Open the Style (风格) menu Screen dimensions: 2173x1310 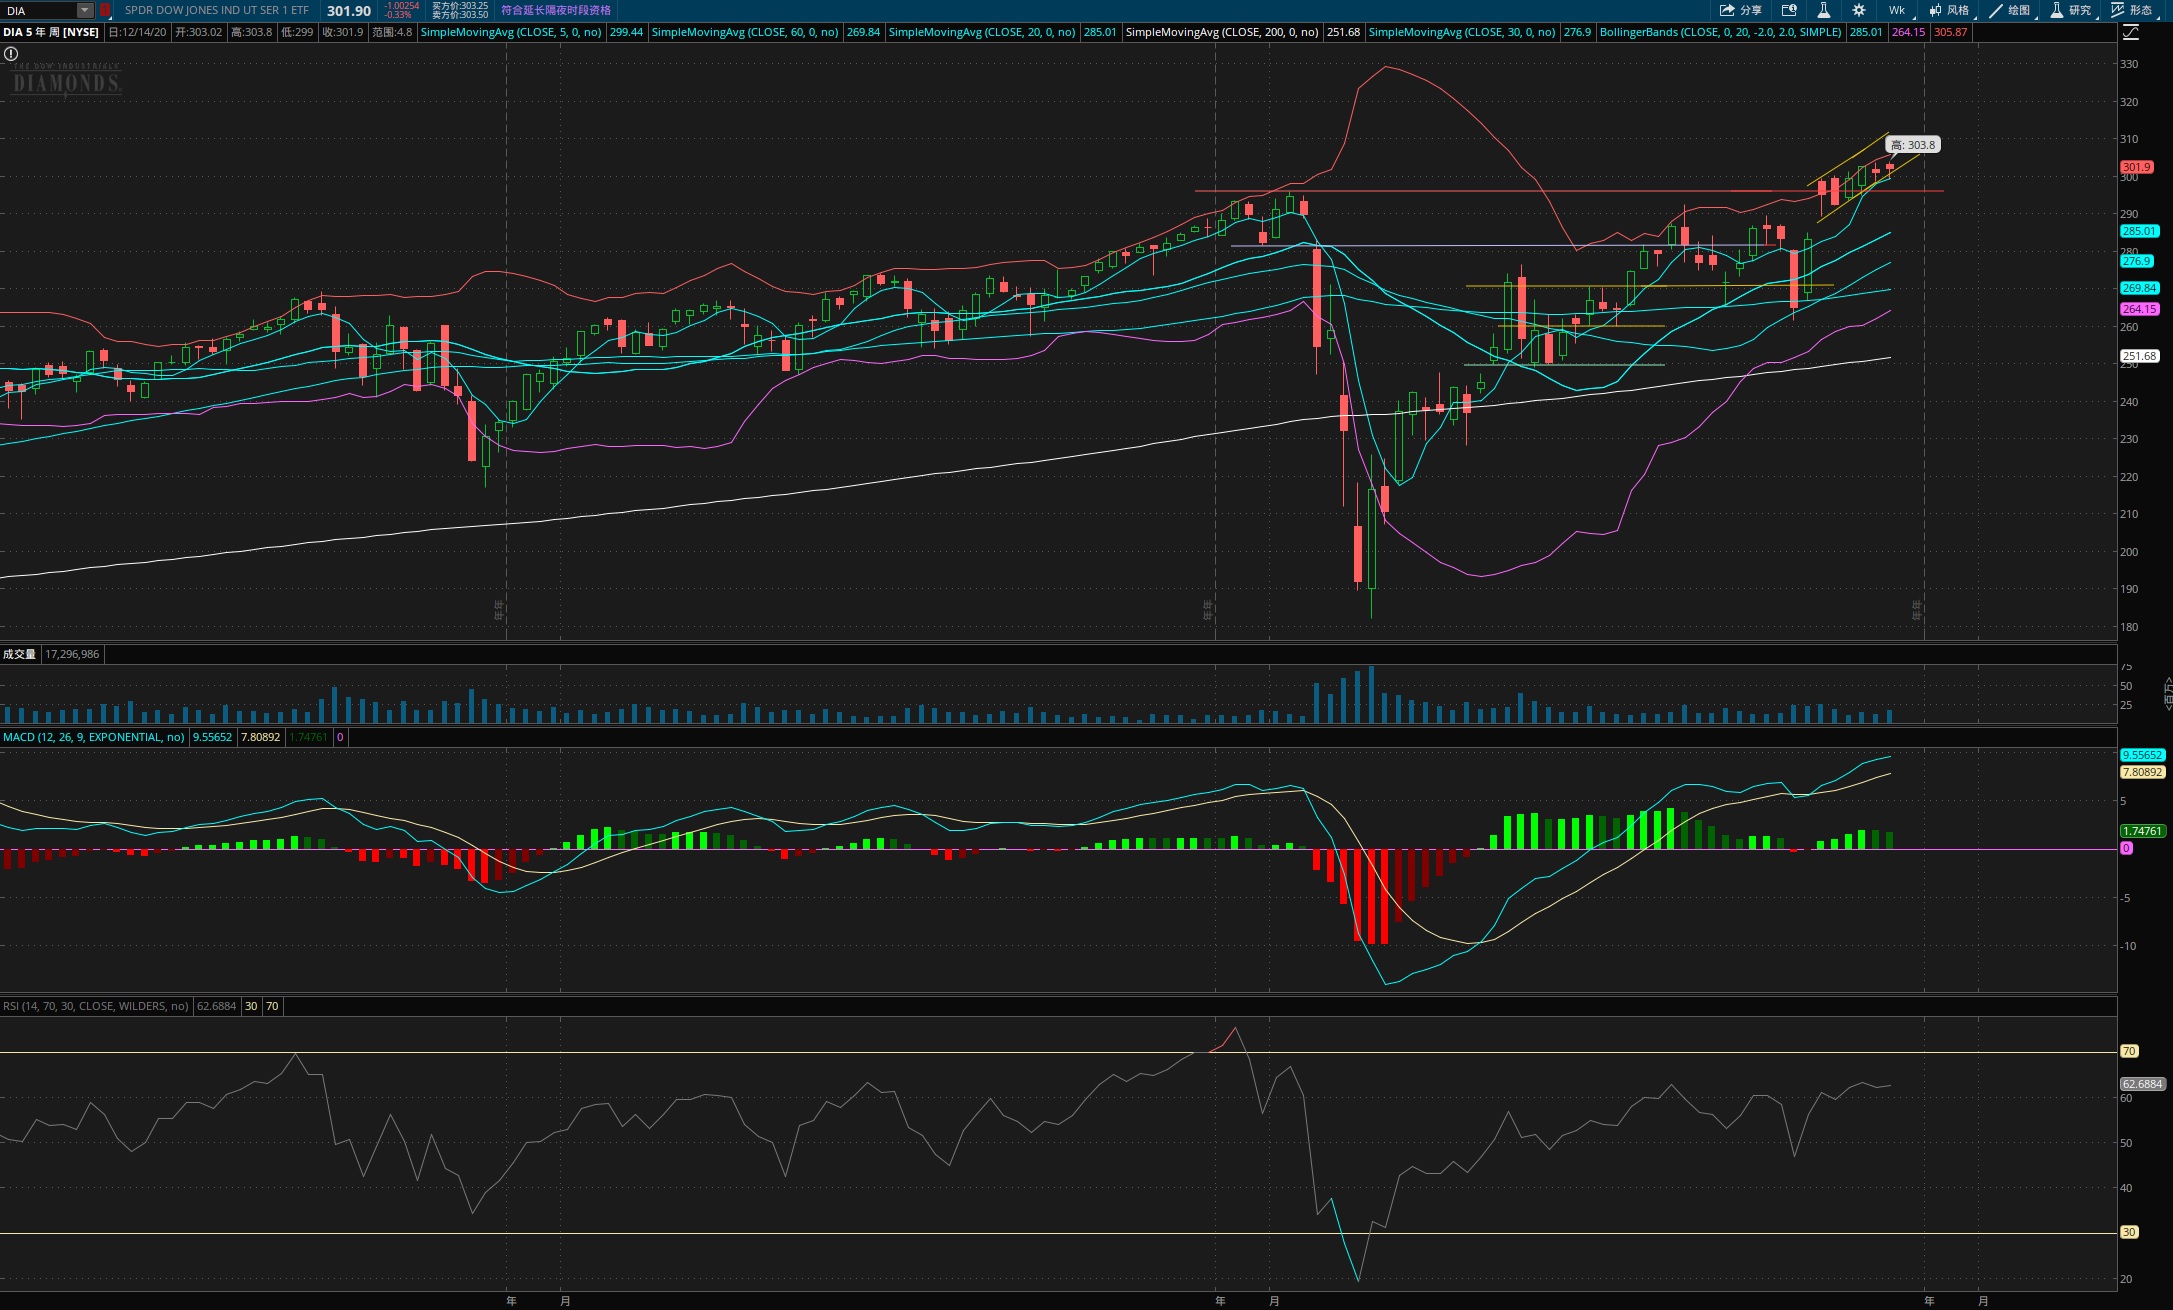1950,10
